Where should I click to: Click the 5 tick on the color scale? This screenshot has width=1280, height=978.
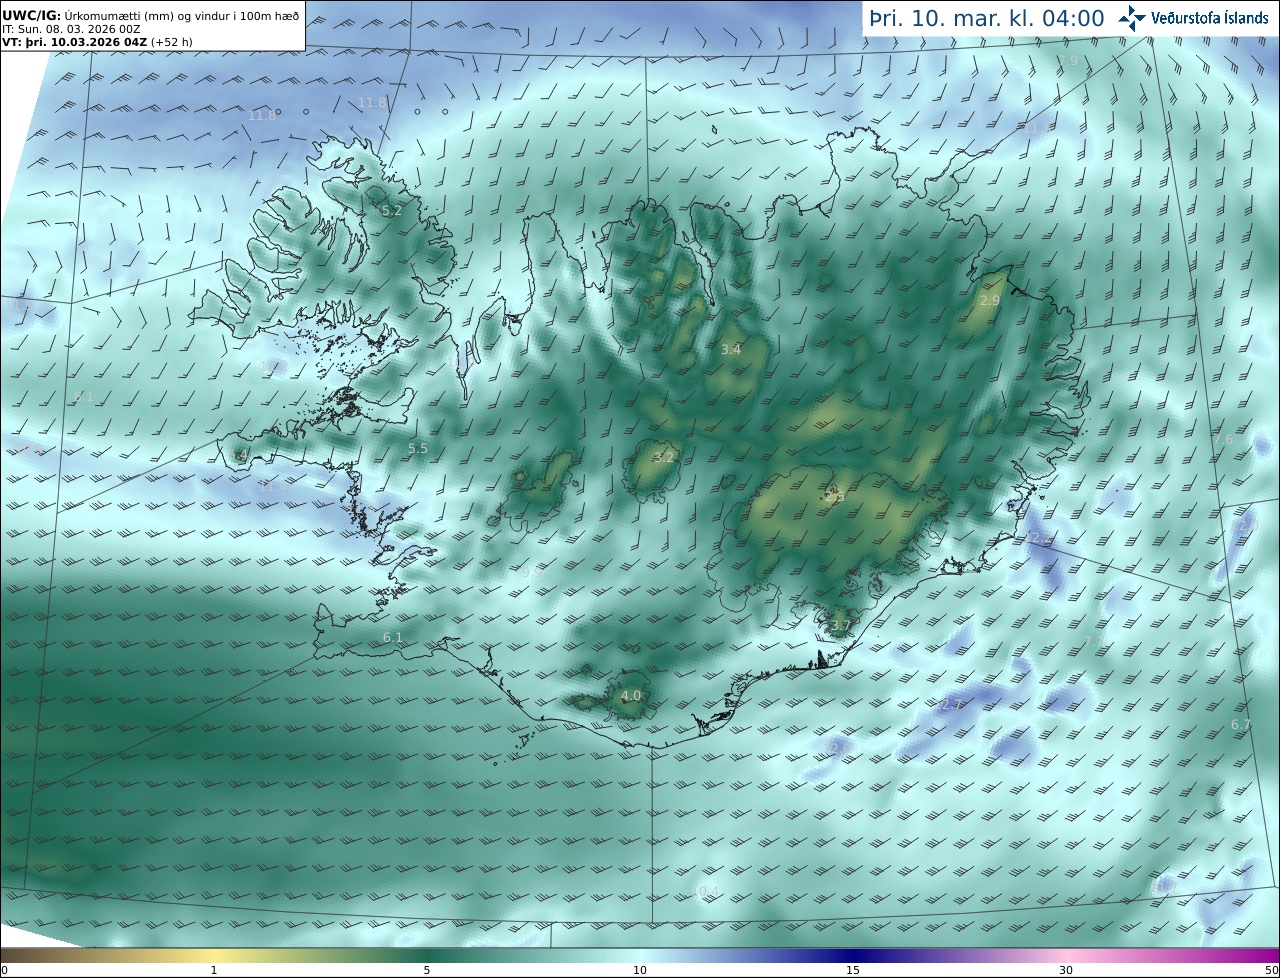[x=427, y=970]
